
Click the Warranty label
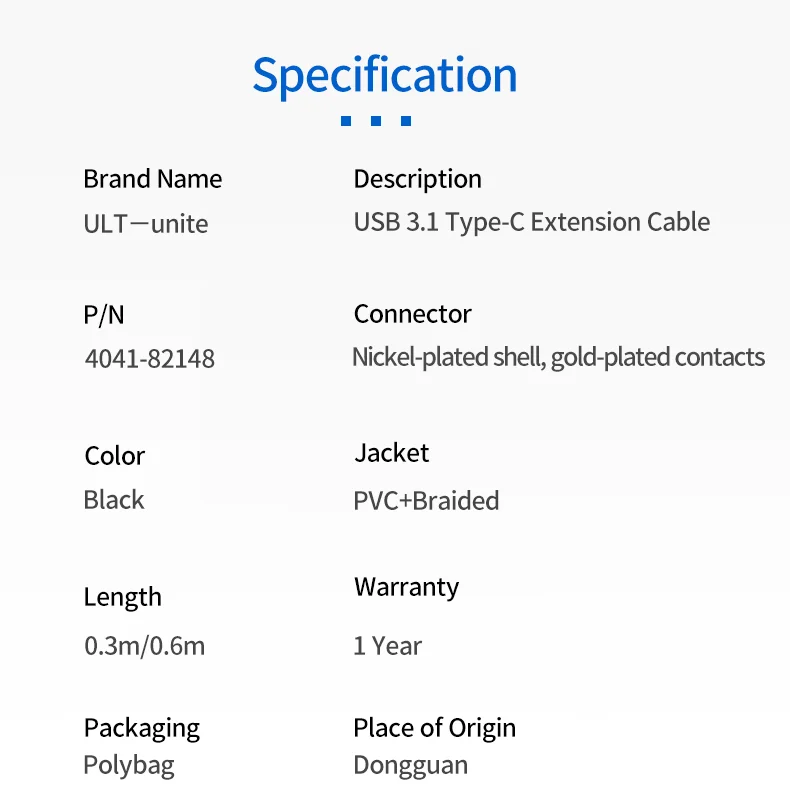click(x=406, y=587)
